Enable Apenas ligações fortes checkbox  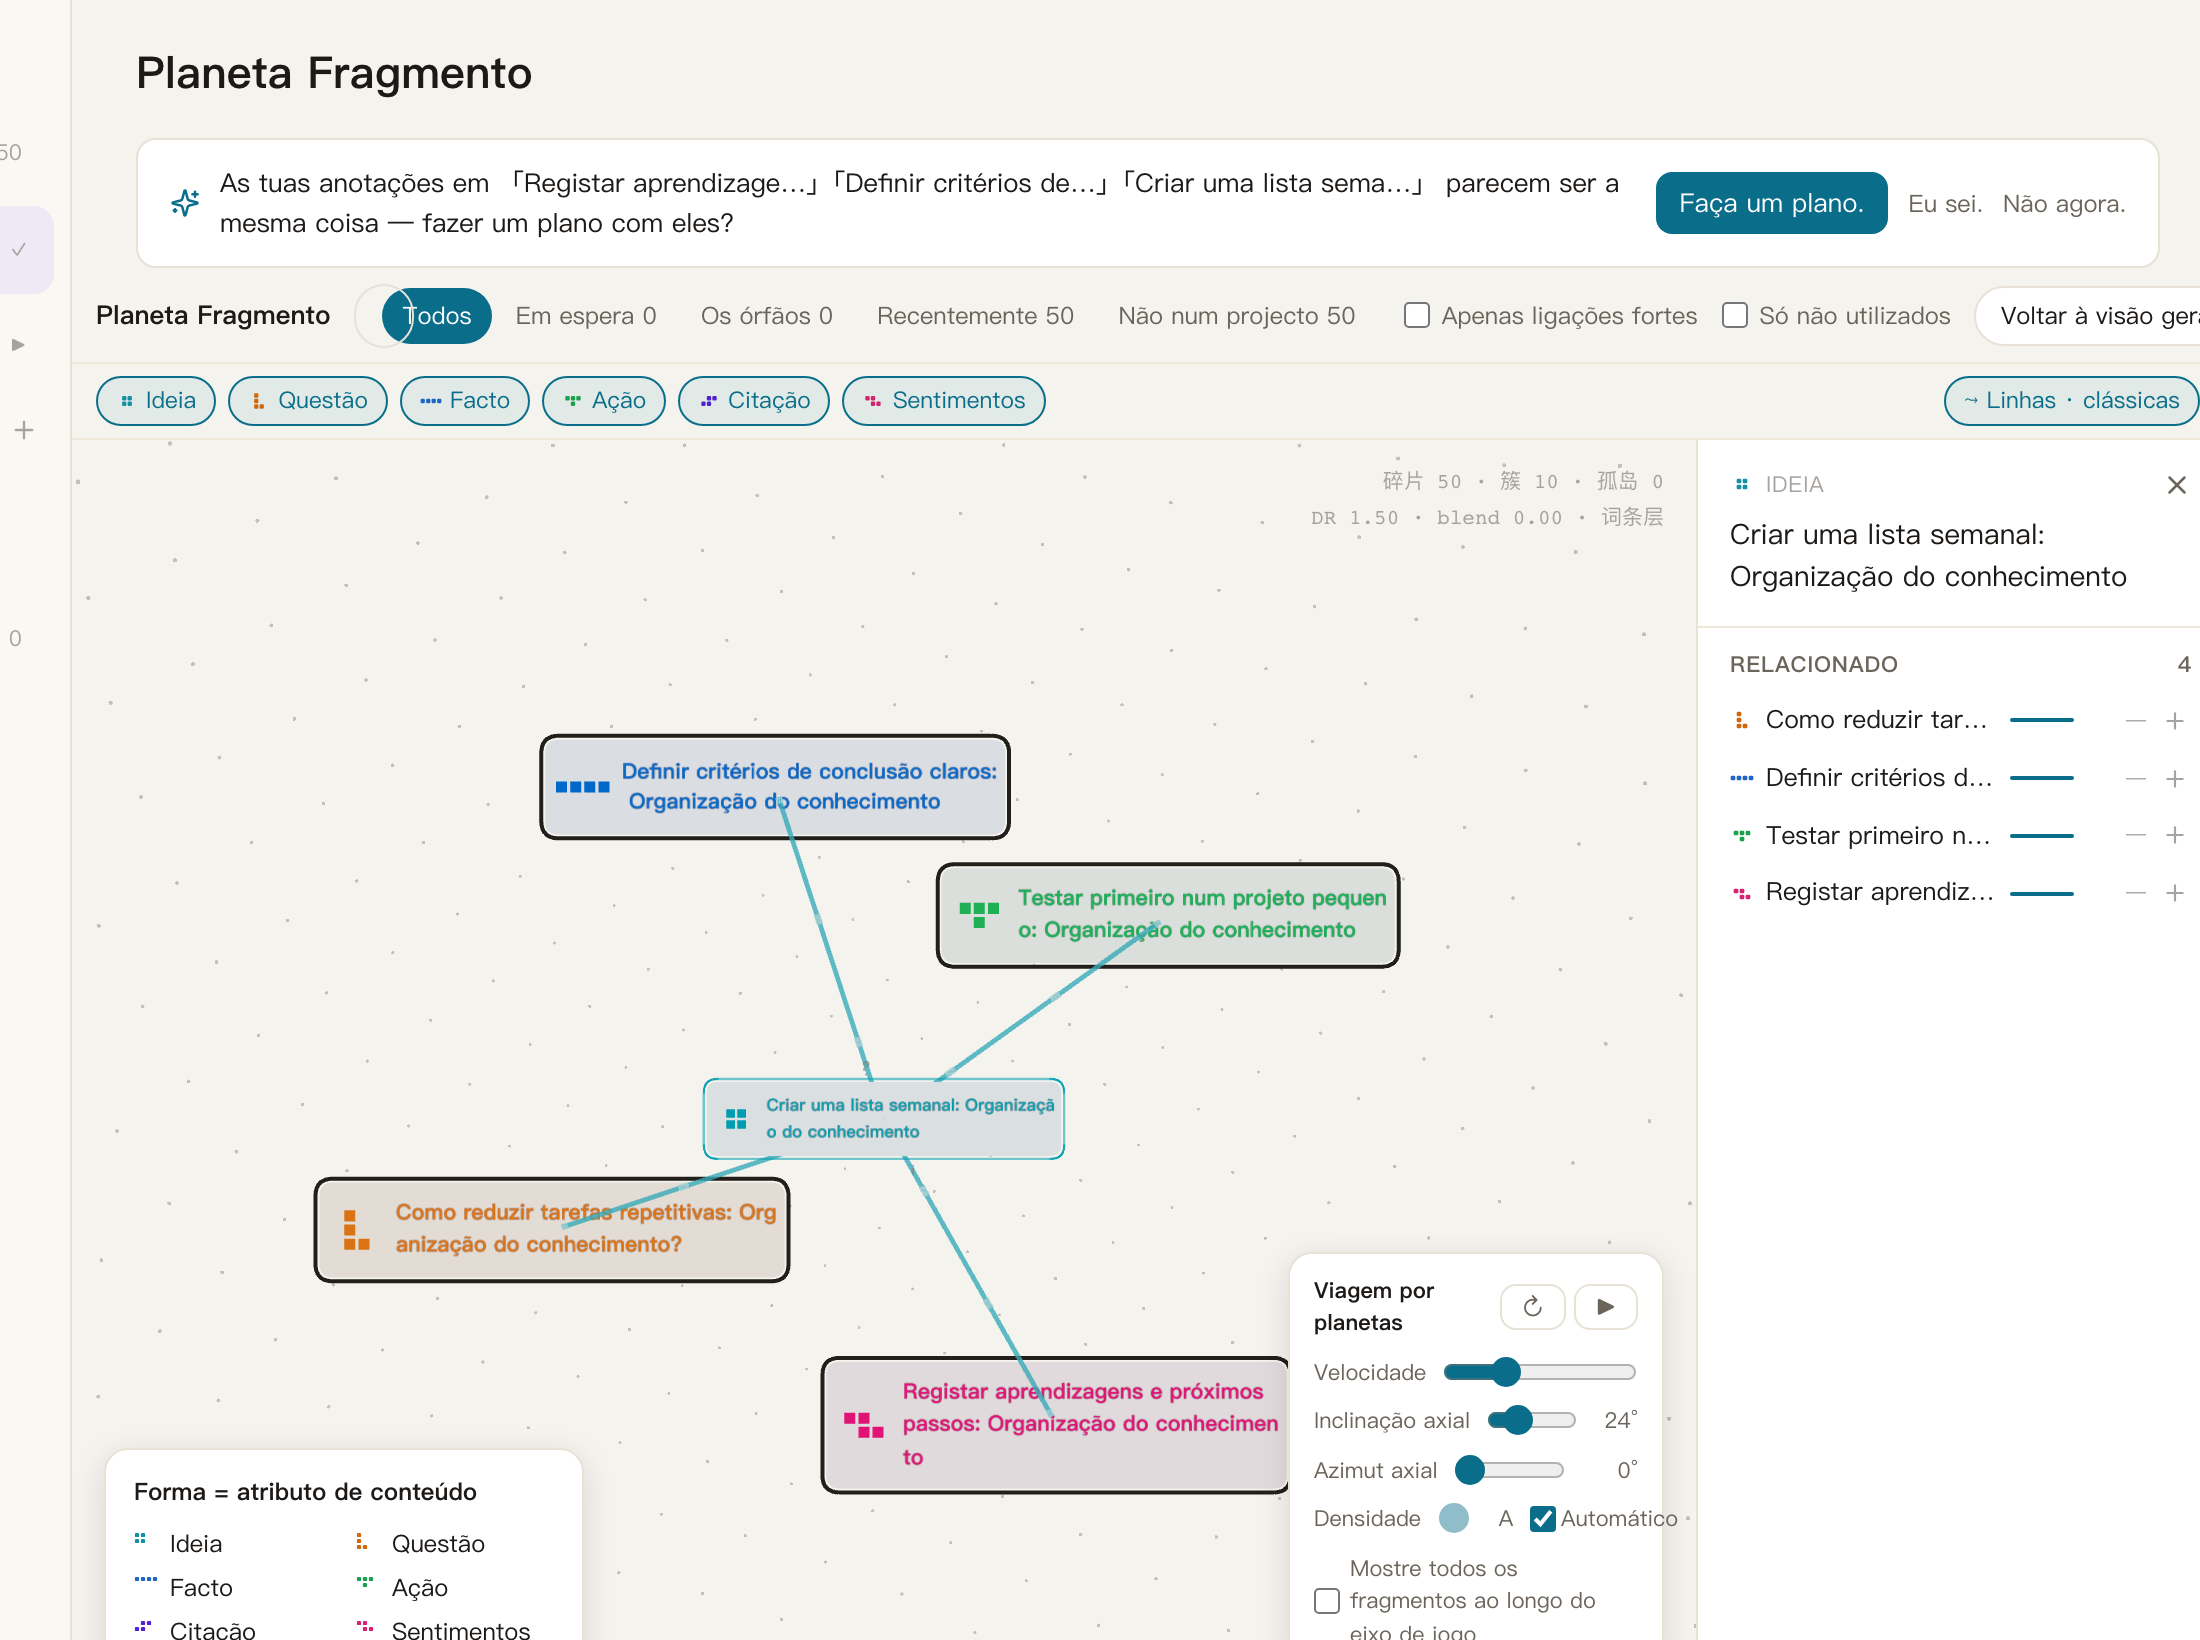(x=1416, y=315)
